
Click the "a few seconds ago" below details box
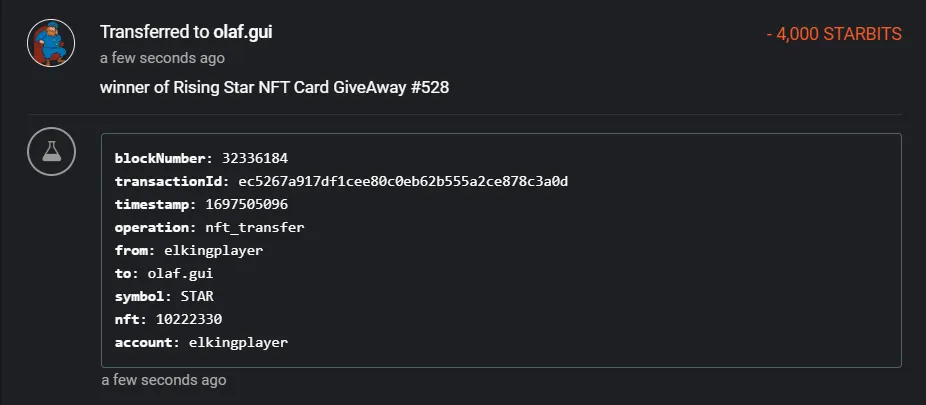[163, 380]
